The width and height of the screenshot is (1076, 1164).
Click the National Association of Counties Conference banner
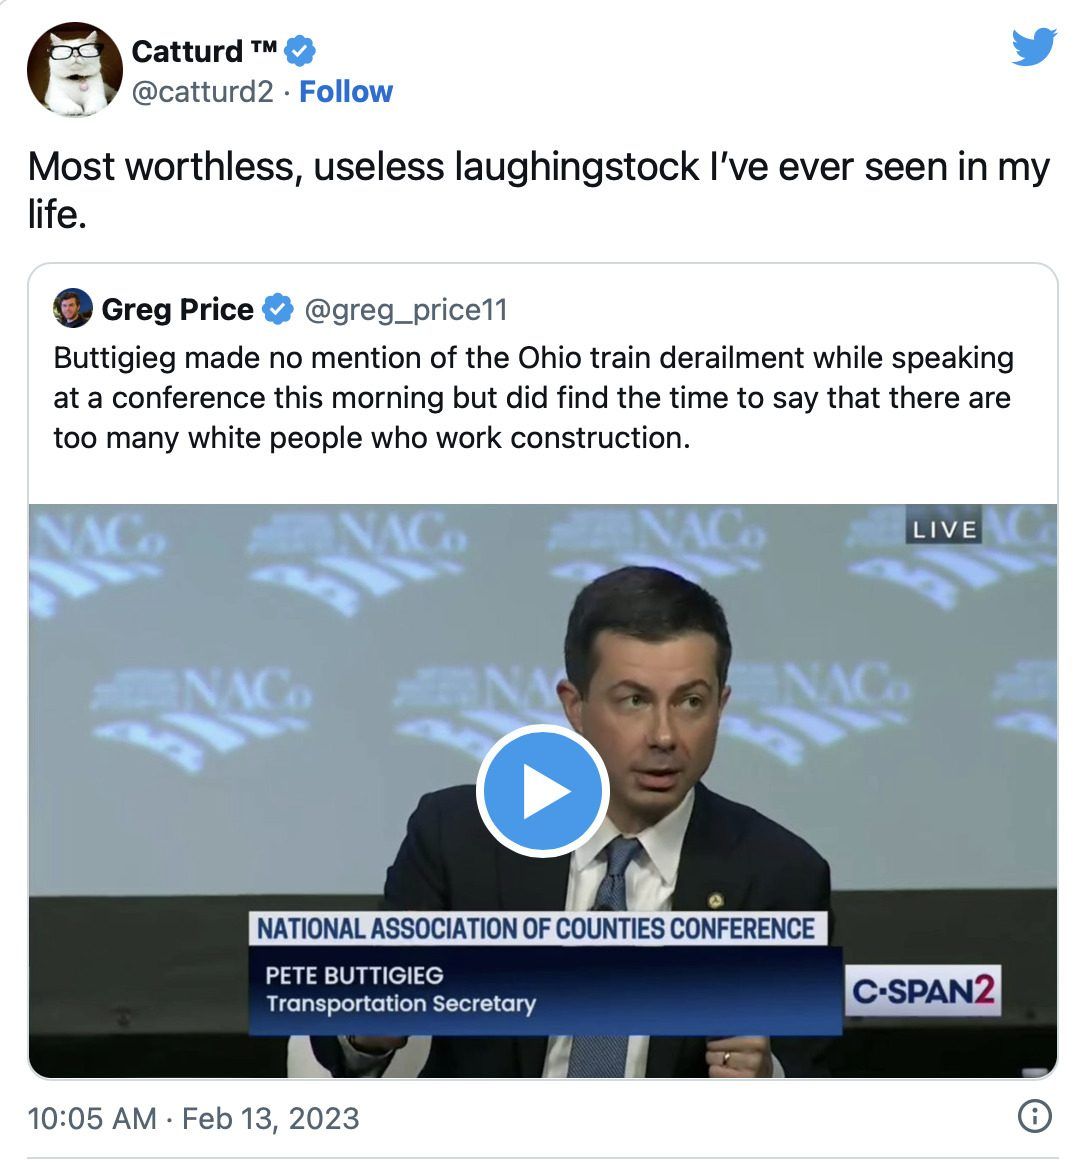536,928
